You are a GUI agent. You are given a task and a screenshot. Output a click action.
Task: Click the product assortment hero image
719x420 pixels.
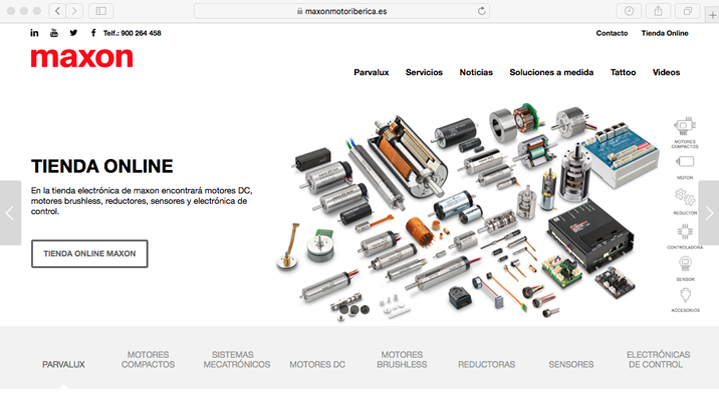pos(468,211)
